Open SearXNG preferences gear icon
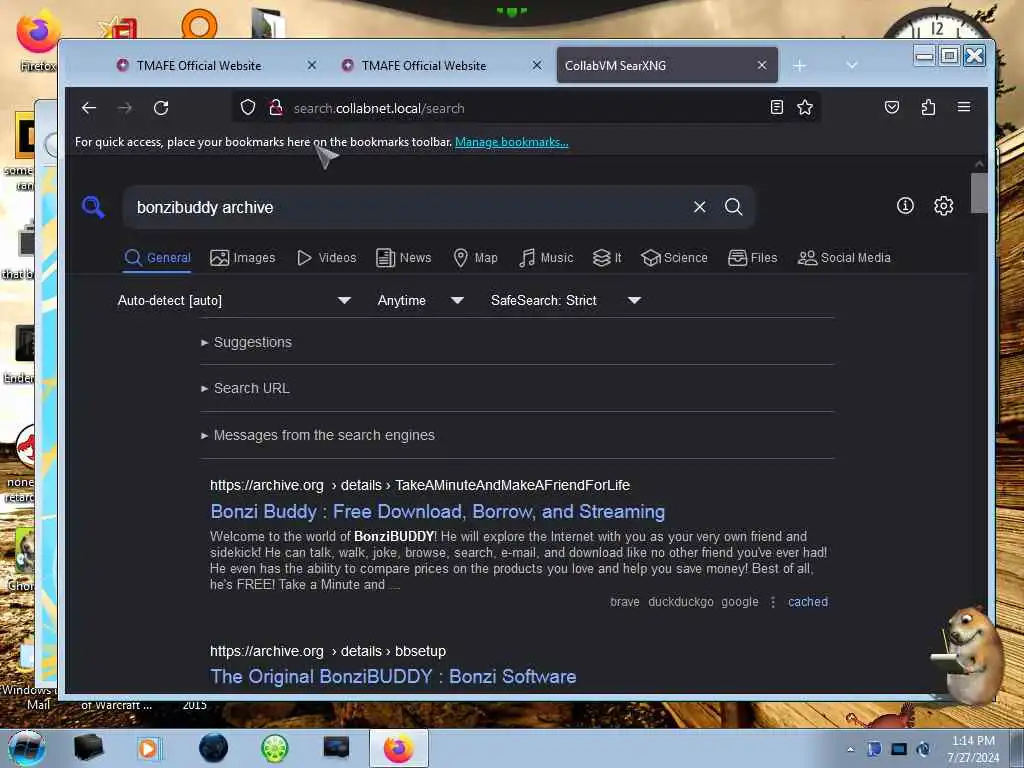Image resolution: width=1024 pixels, height=768 pixels. 943,206
